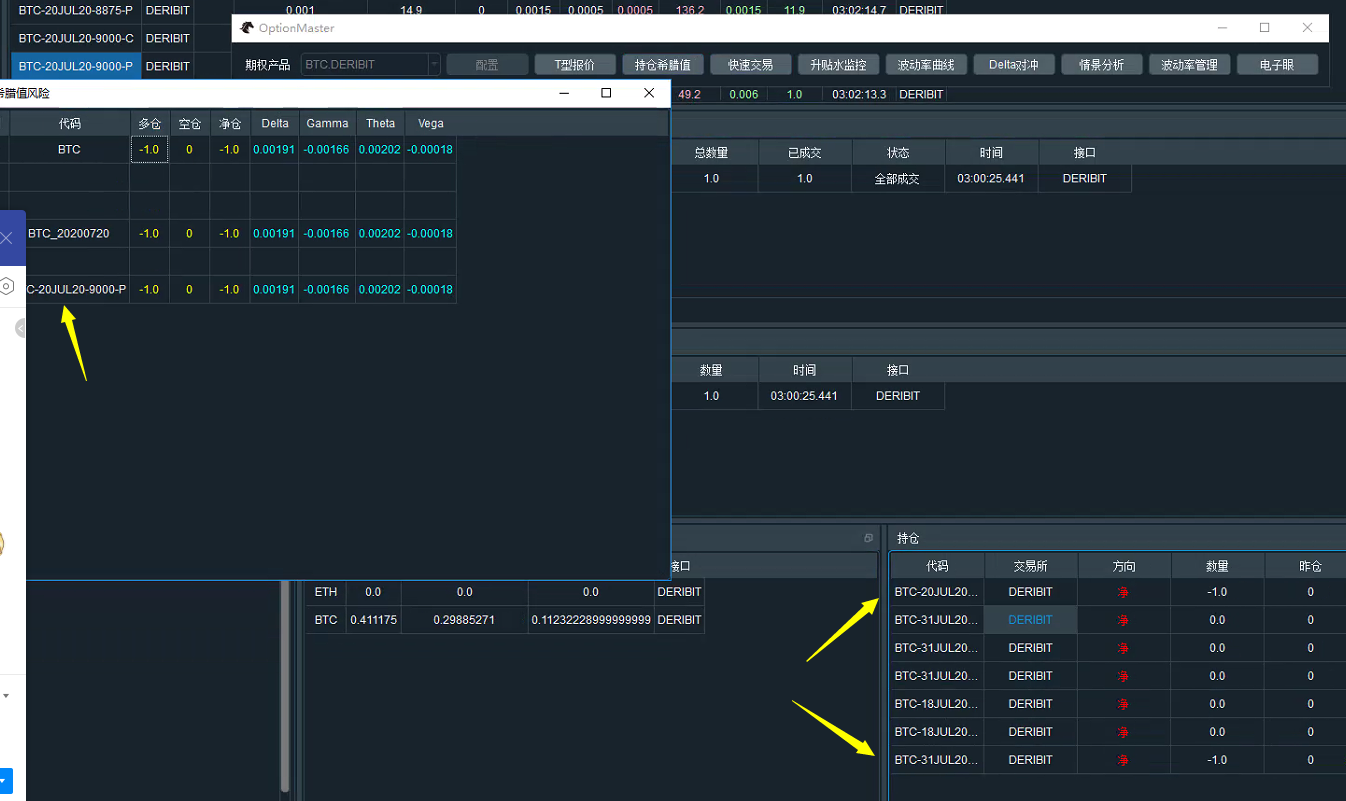This screenshot has height=801, width=1346.
Task: Click the 空仓 column header
Action: pyautogui.click(x=189, y=123)
